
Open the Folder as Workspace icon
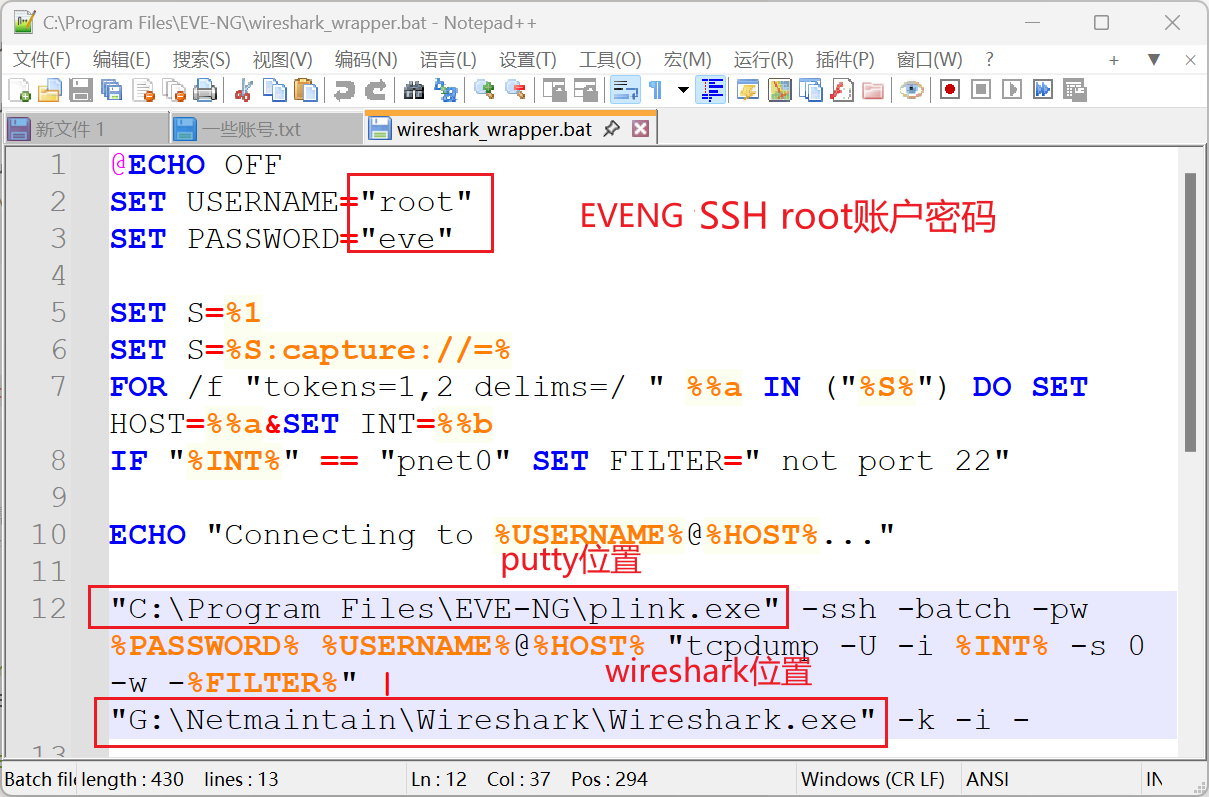872,91
